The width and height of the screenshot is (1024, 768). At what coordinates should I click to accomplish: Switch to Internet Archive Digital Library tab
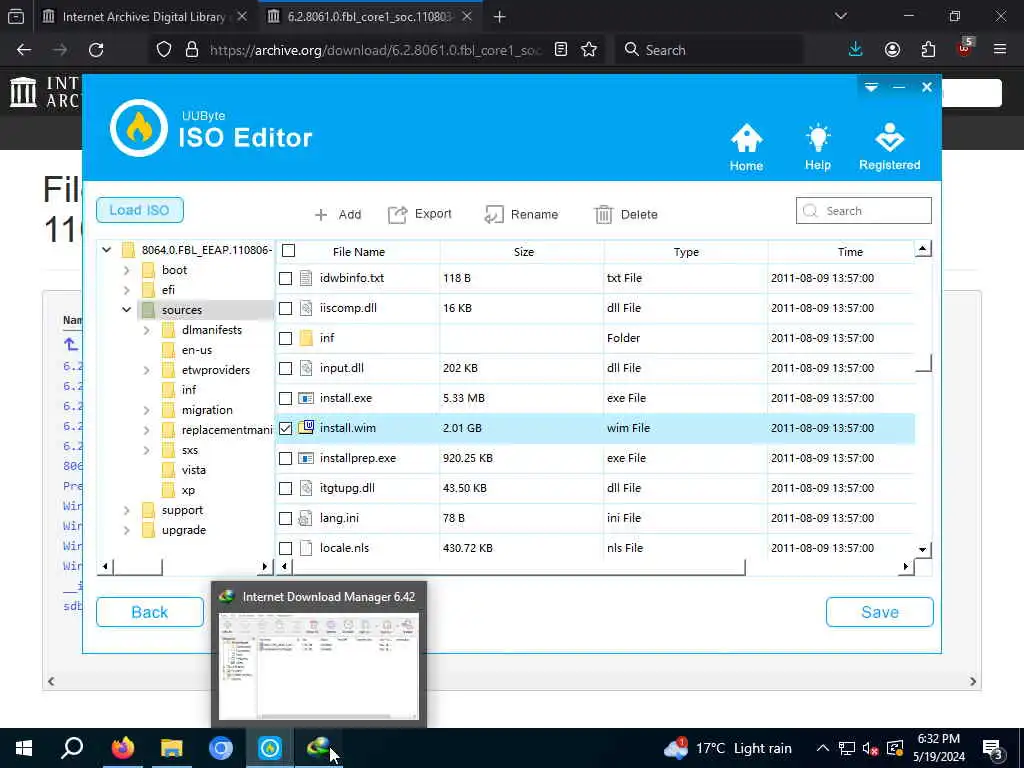point(144,17)
